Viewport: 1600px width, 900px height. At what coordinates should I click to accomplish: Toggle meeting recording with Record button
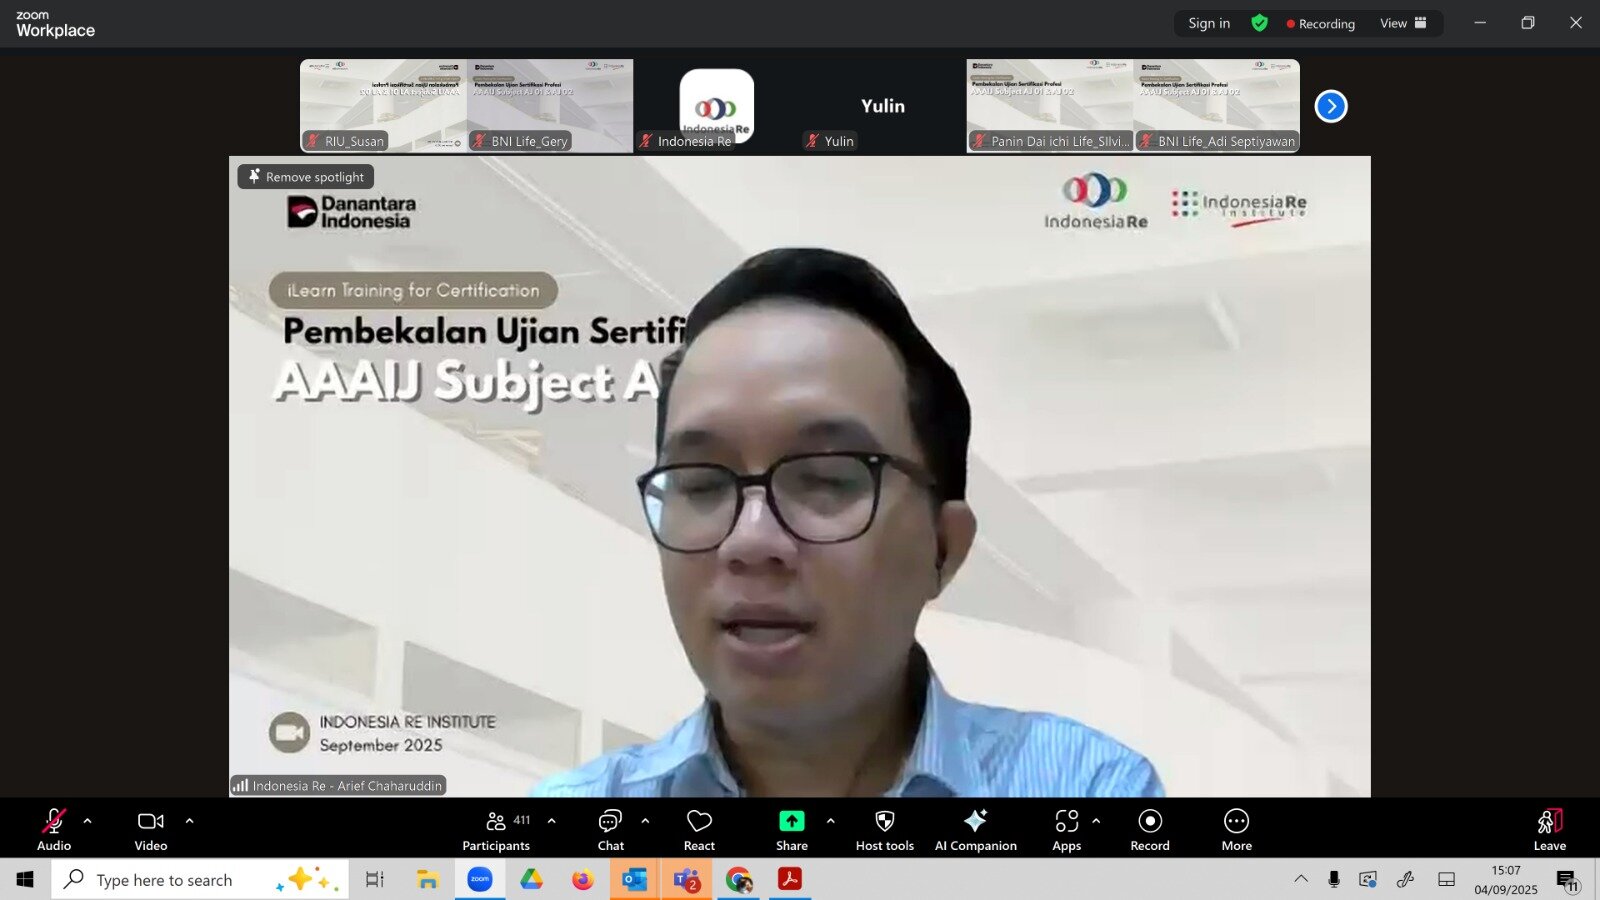1150,830
